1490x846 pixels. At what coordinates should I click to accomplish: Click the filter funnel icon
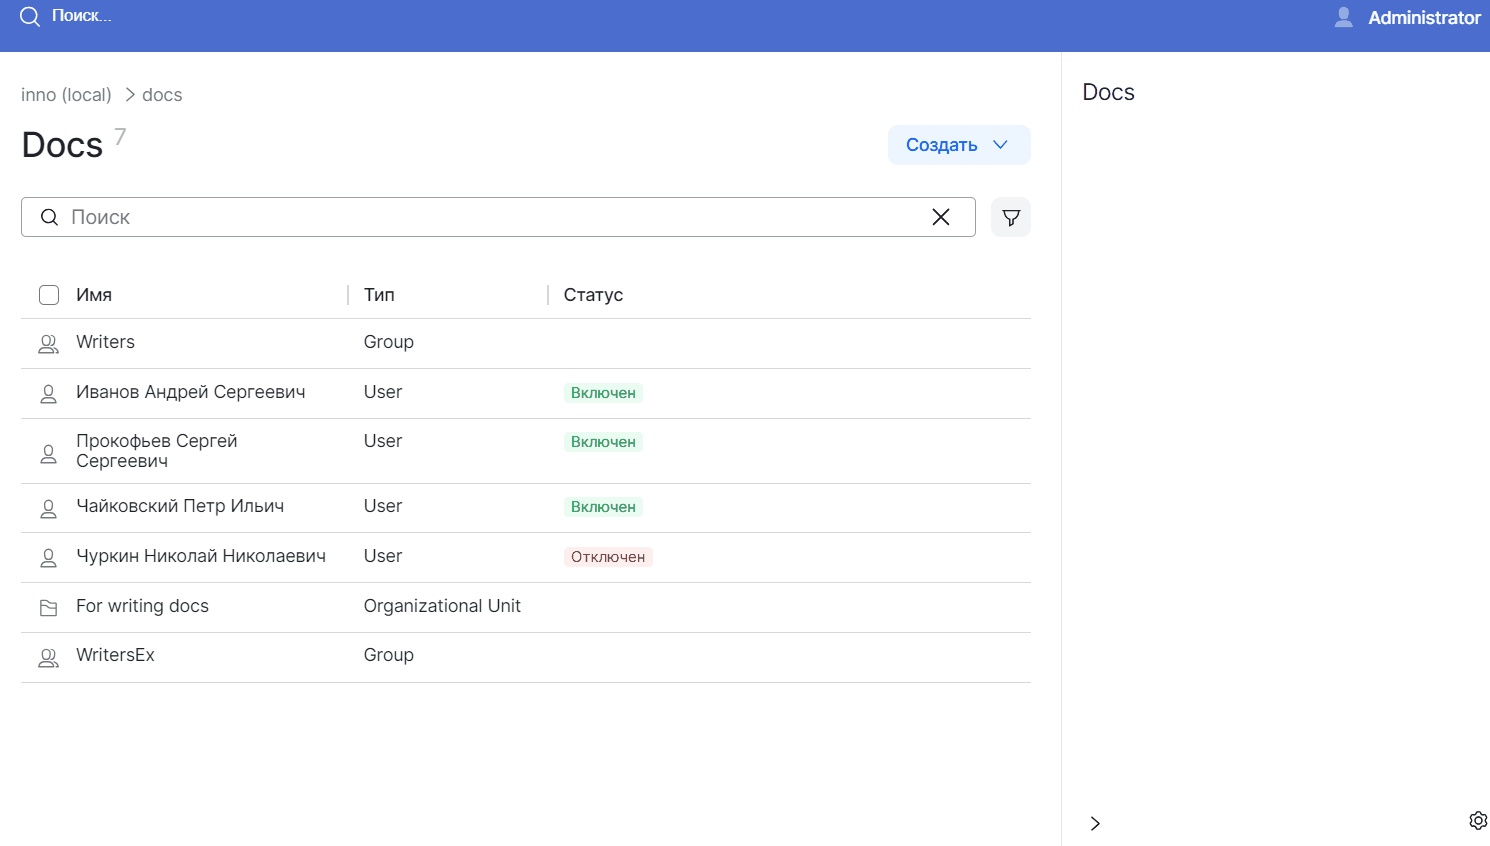pos(1011,217)
